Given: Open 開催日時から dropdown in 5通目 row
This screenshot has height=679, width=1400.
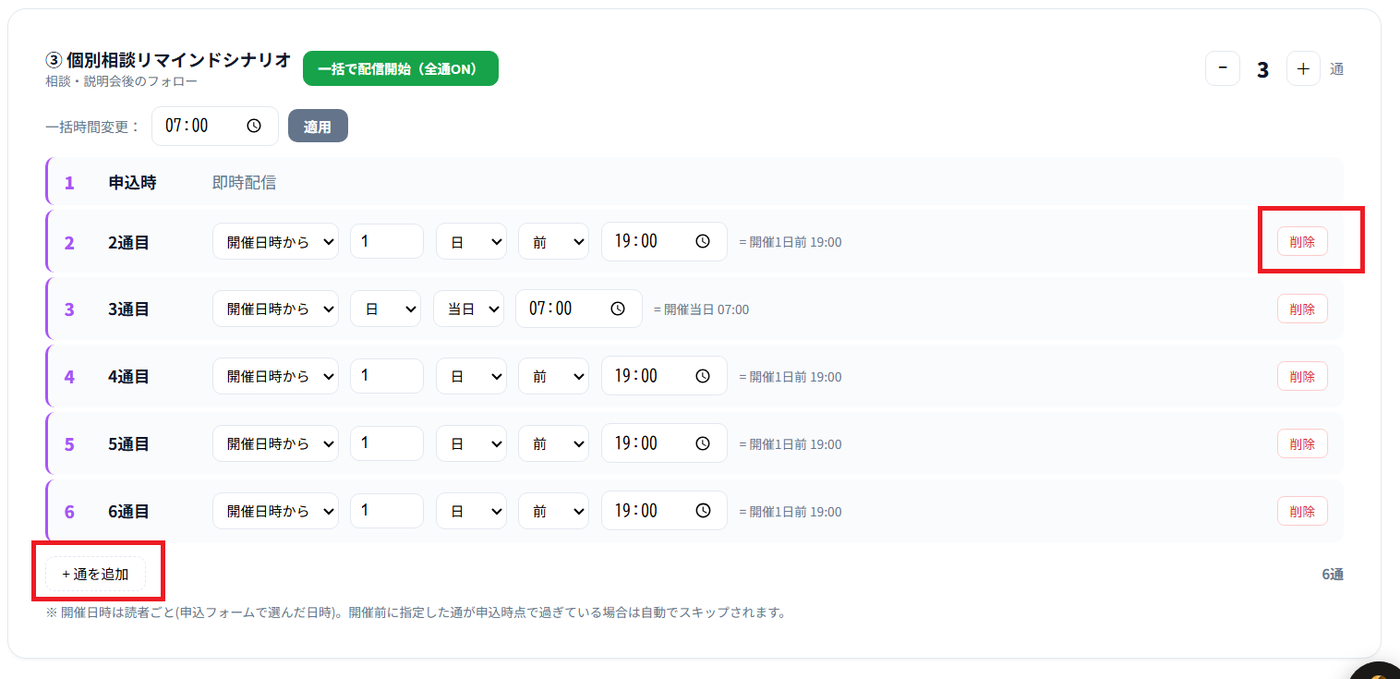Looking at the screenshot, I should (275, 443).
